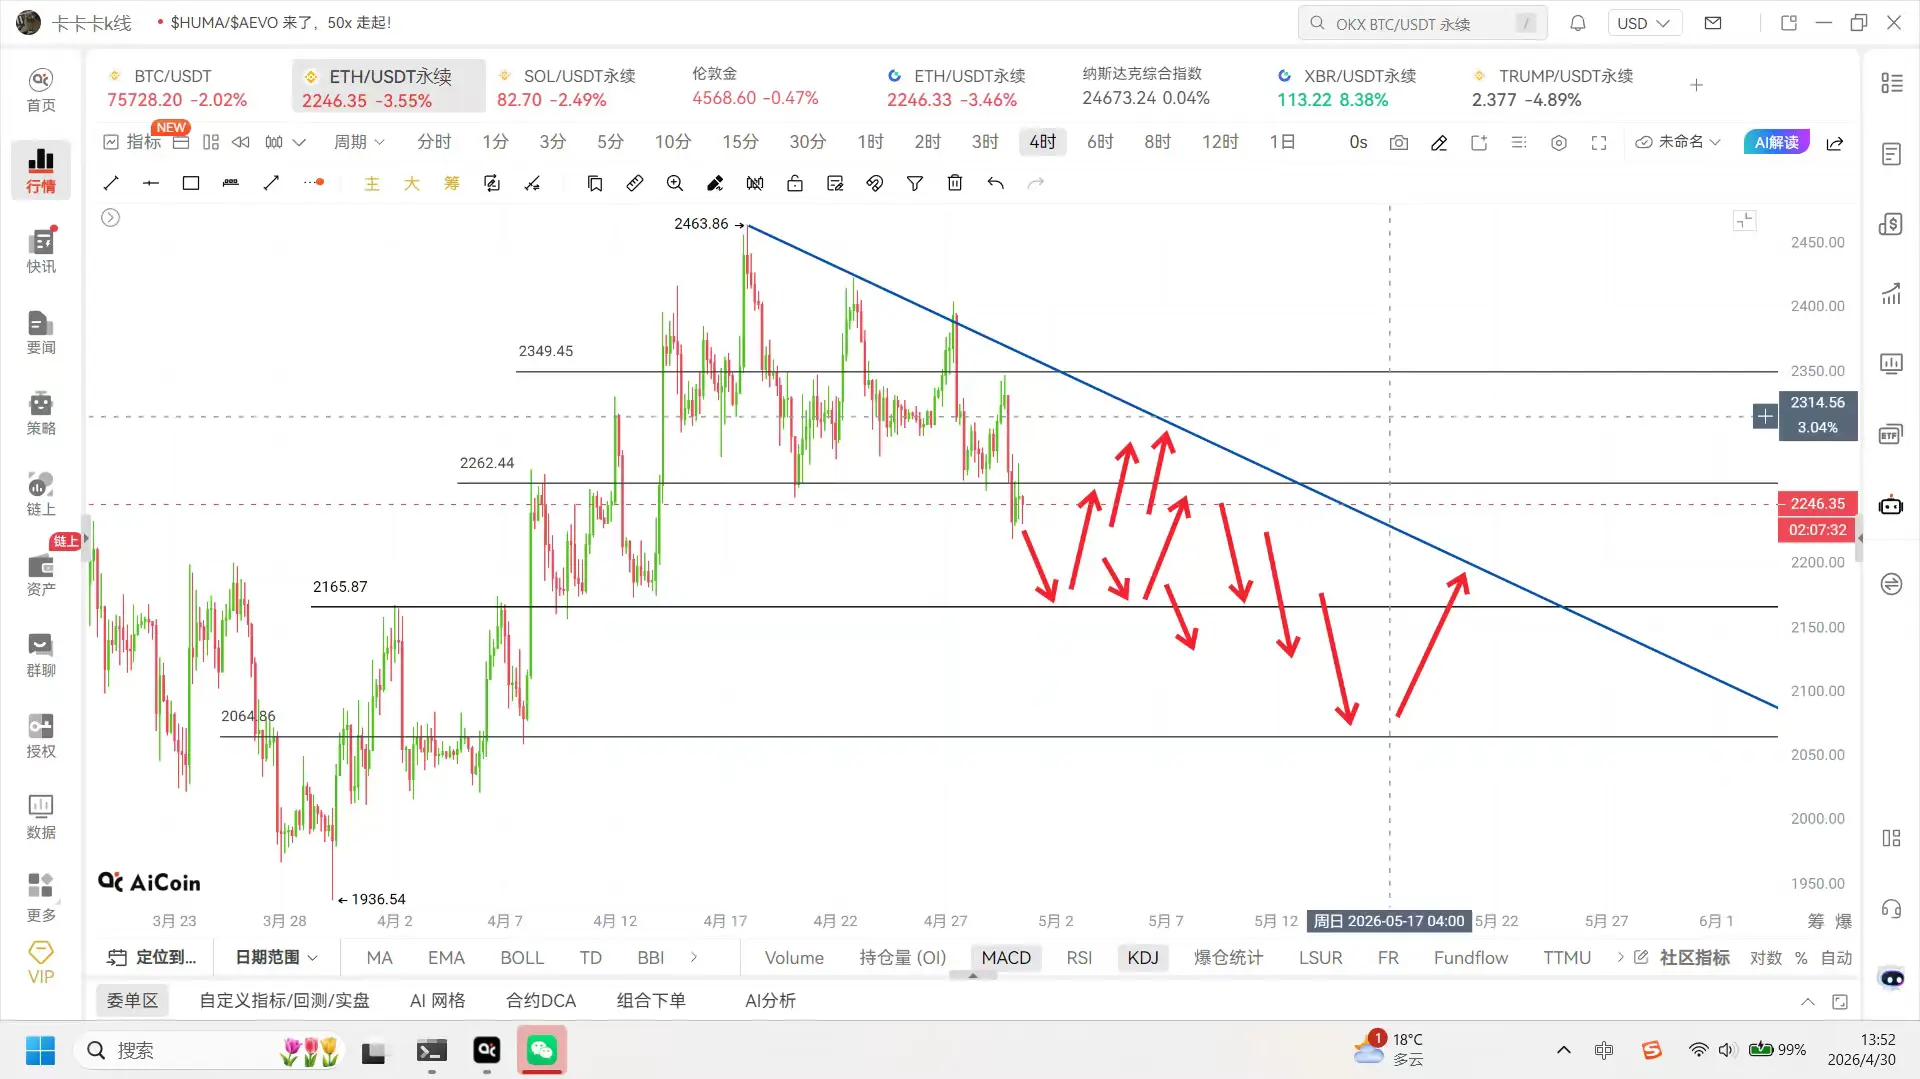Take a chart screenshot with camera icon

pyautogui.click(x=1399, y=142)
